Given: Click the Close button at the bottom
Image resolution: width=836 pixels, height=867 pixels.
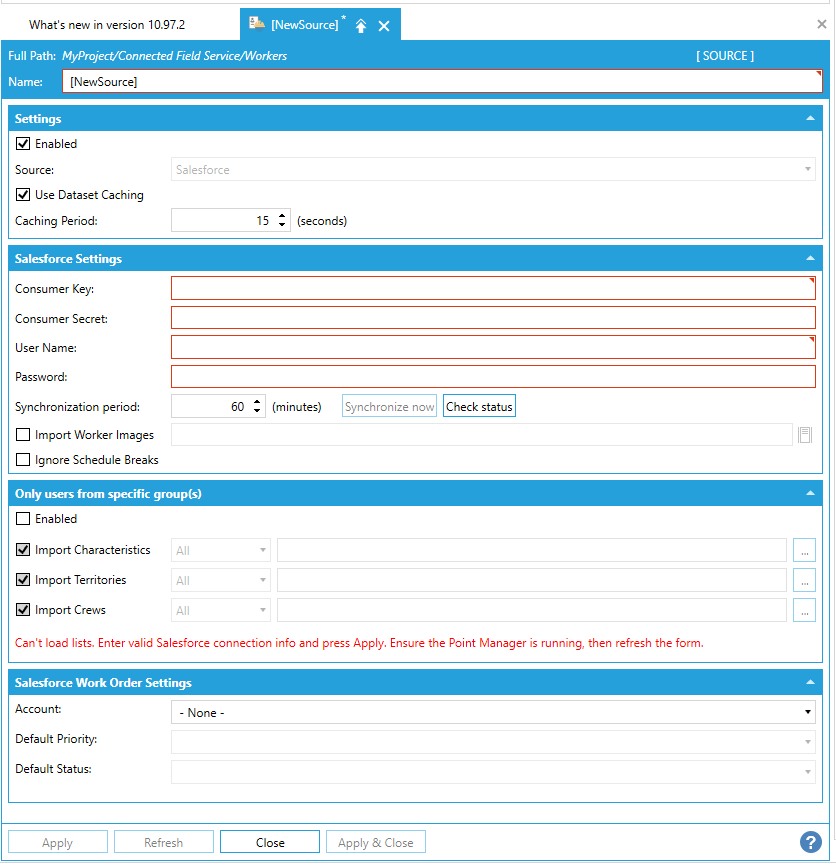Looking at the screenshot, I should 270,842.
